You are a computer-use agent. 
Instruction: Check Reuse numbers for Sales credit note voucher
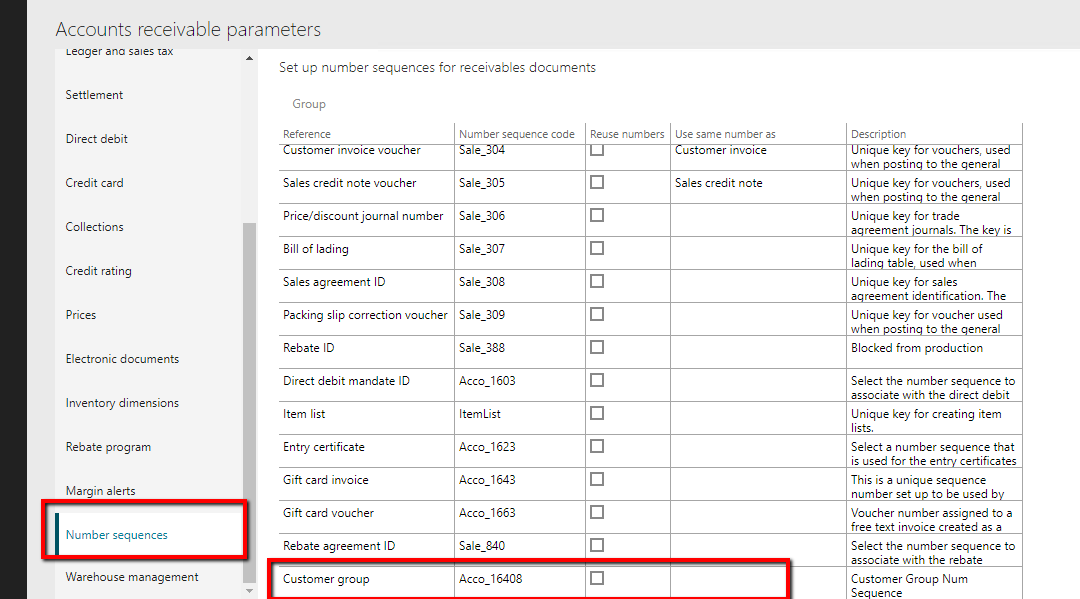pos(597,182)
